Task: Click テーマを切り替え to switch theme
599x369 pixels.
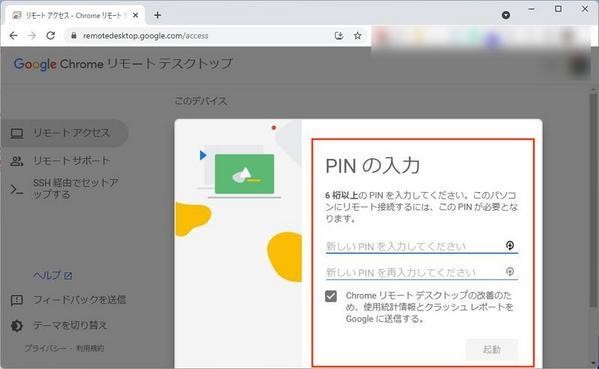Action: coord(70,325)
